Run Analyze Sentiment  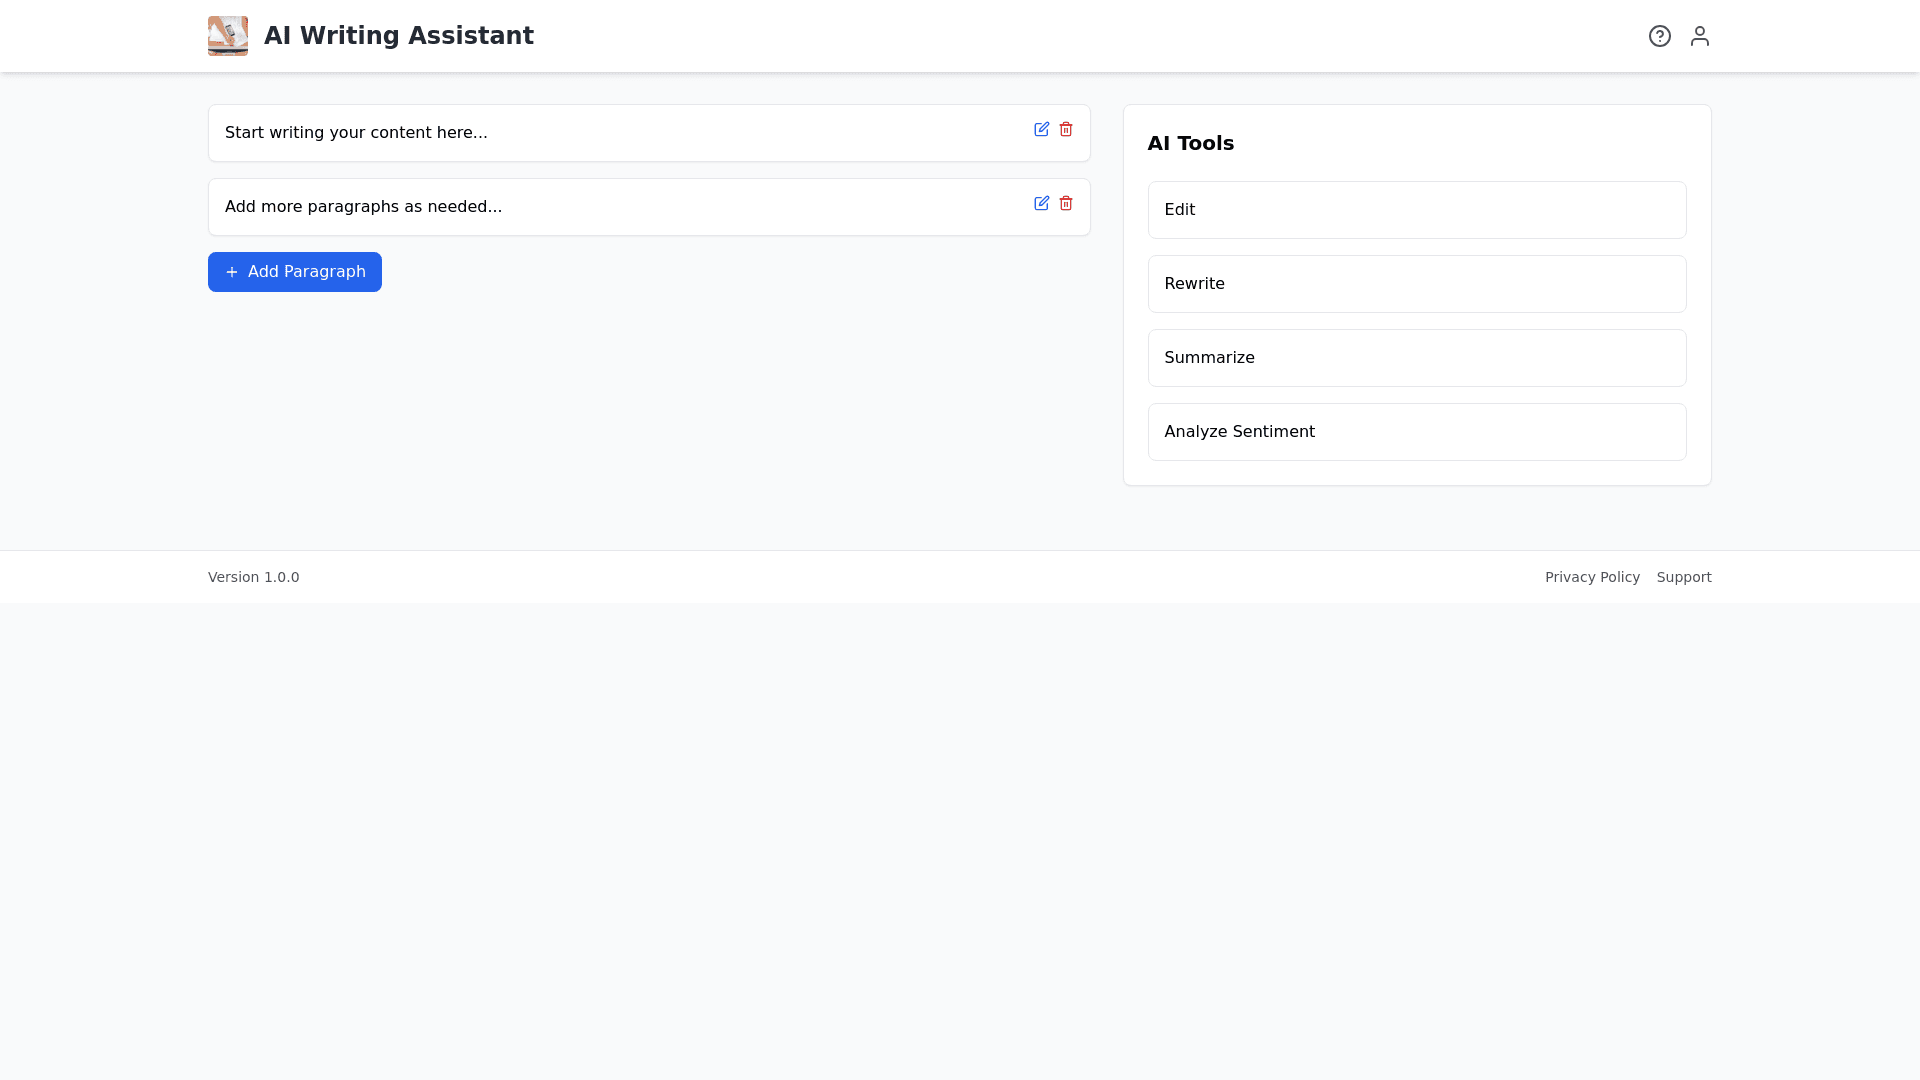[x=1417, y=432]
